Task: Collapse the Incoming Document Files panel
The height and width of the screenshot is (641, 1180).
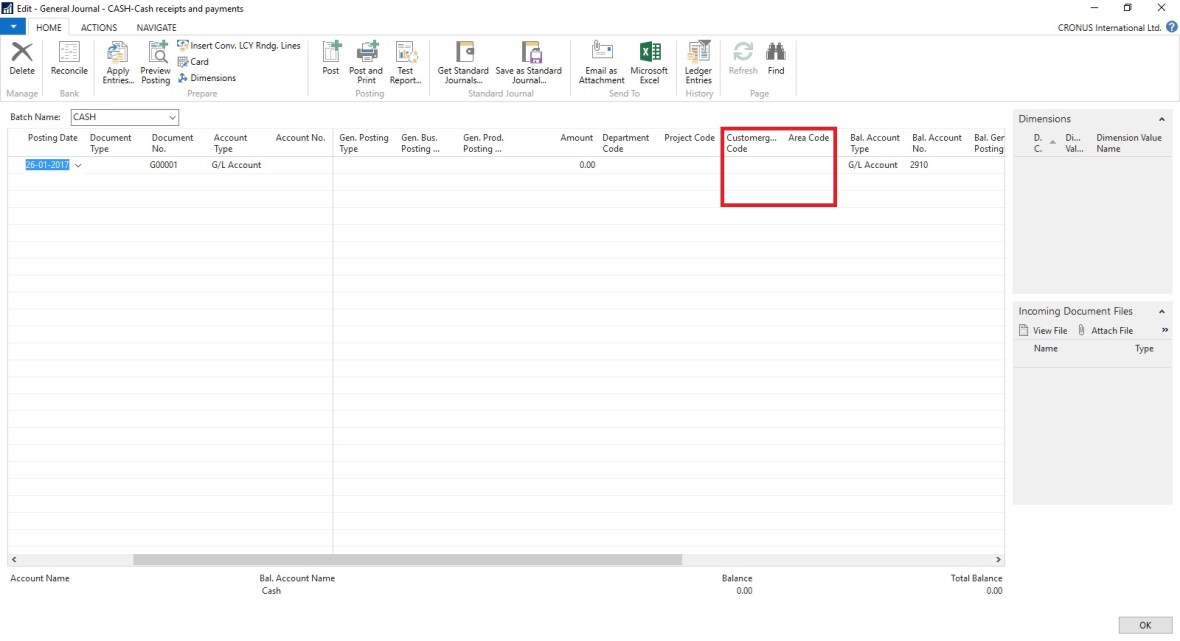Action: [1161, 312]
